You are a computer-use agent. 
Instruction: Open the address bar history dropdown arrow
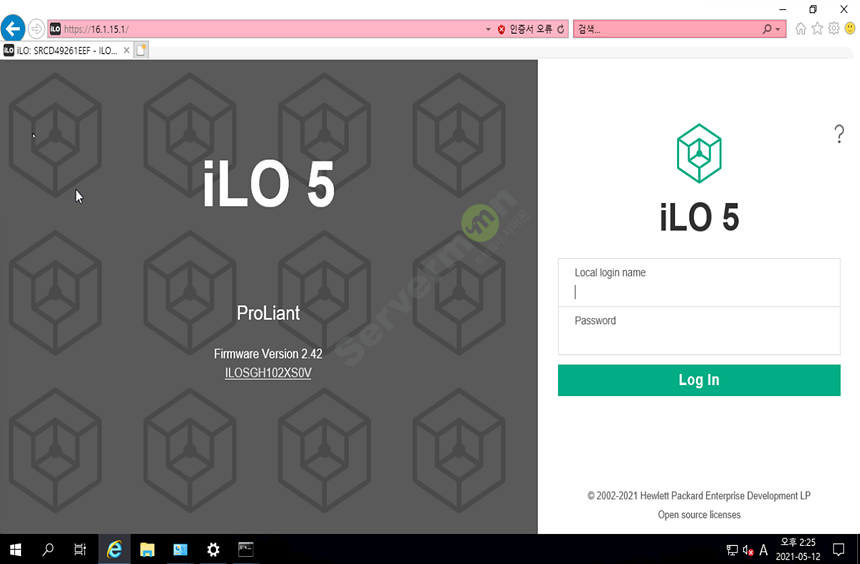point(488,29)
